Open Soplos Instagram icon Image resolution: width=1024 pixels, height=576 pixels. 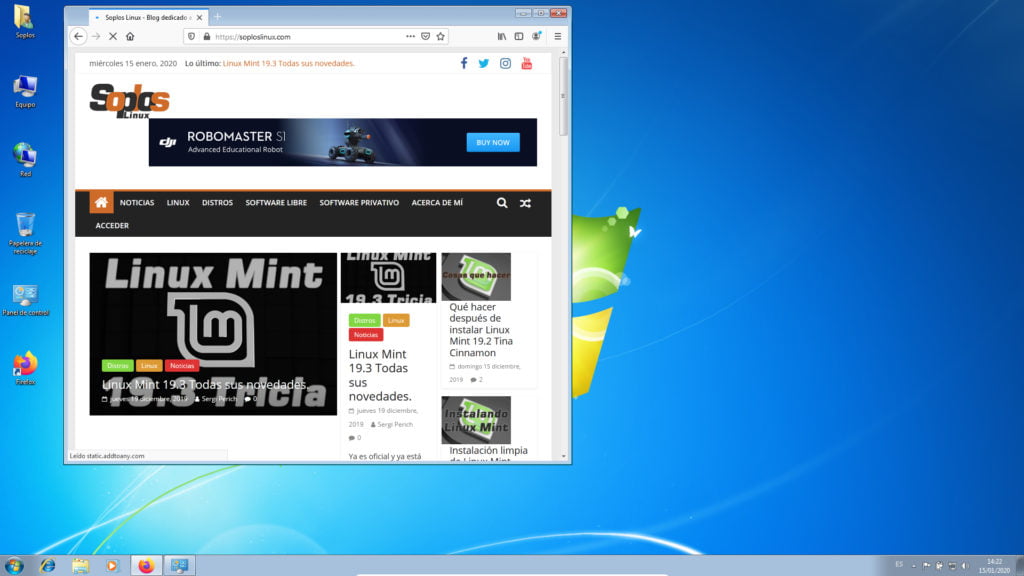505,63
